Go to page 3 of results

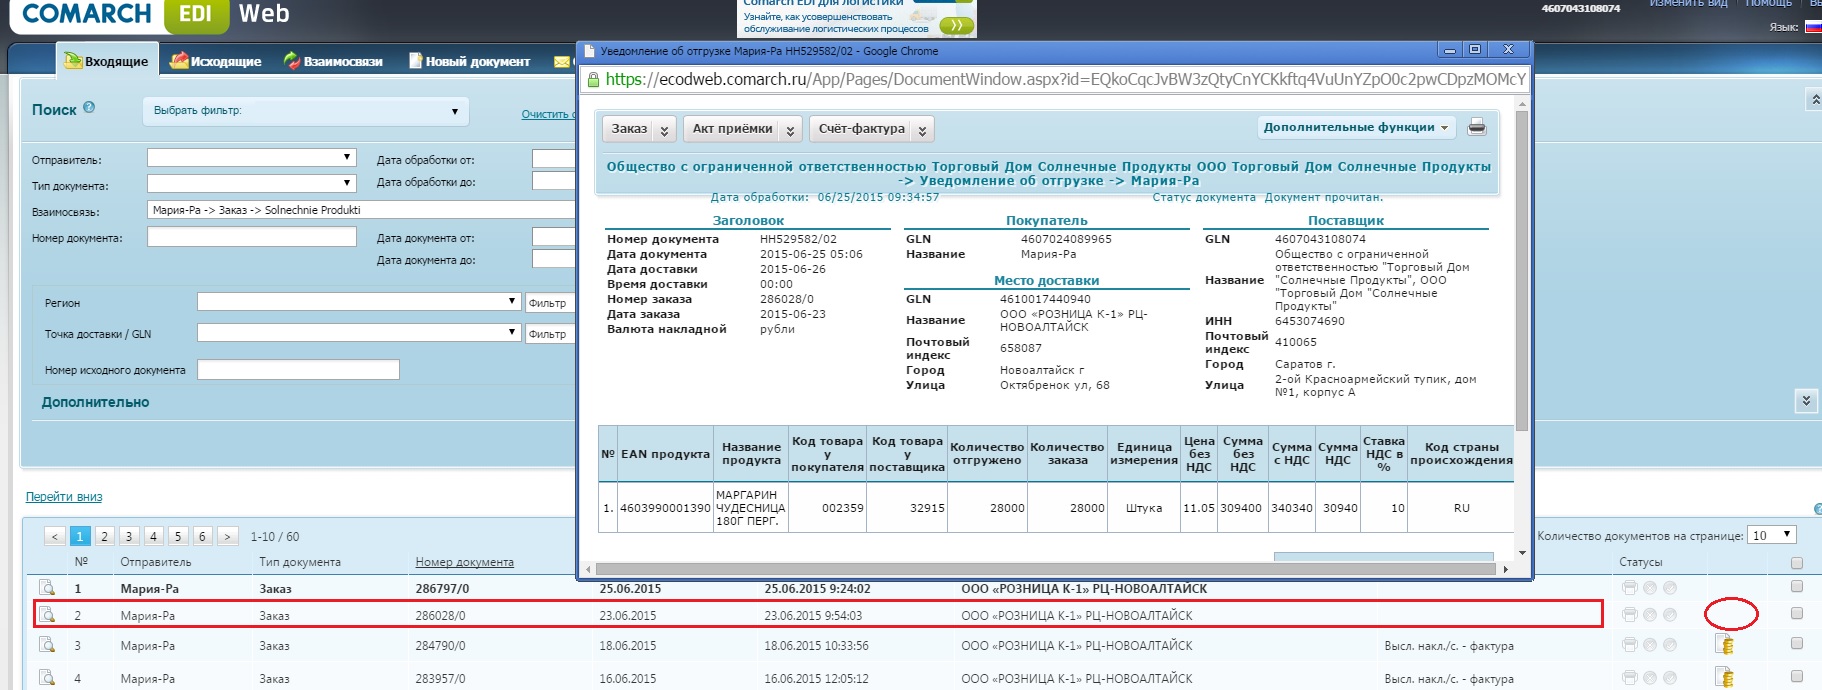pos(128,536)
